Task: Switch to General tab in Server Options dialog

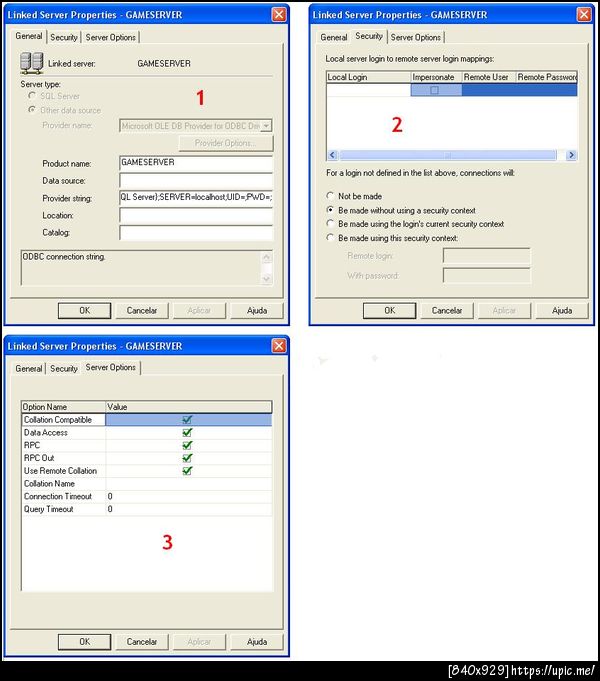Action: pyautogui.click(x=29, y=369)
